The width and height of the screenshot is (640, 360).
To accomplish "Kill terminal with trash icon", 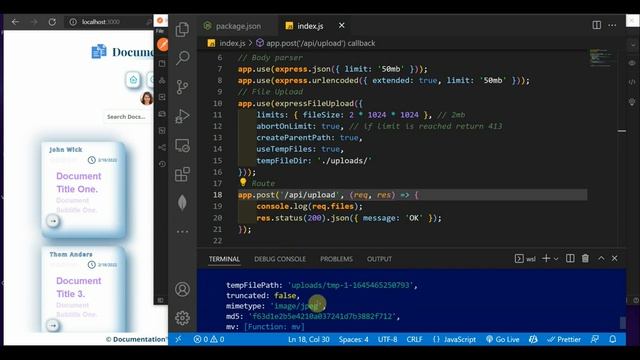I will point(585,258).
